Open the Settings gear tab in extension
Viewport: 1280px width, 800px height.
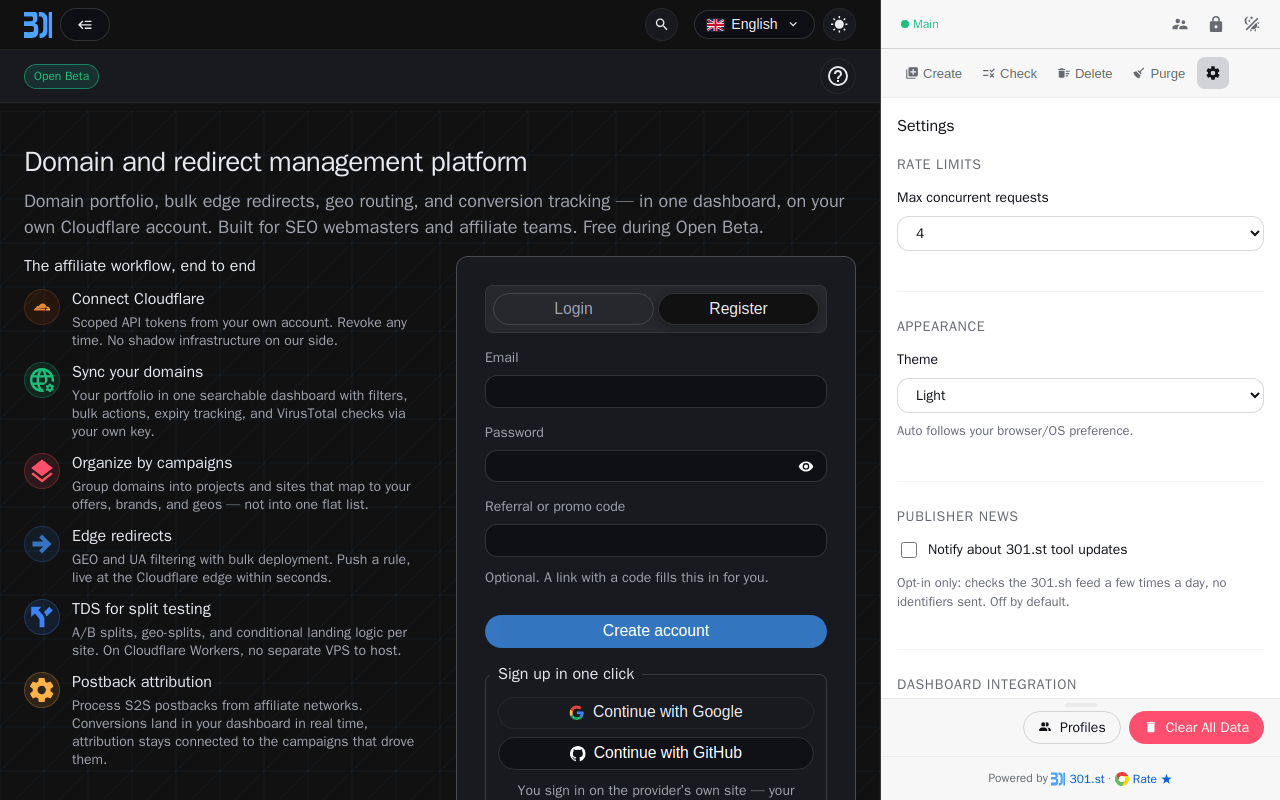1213,73
